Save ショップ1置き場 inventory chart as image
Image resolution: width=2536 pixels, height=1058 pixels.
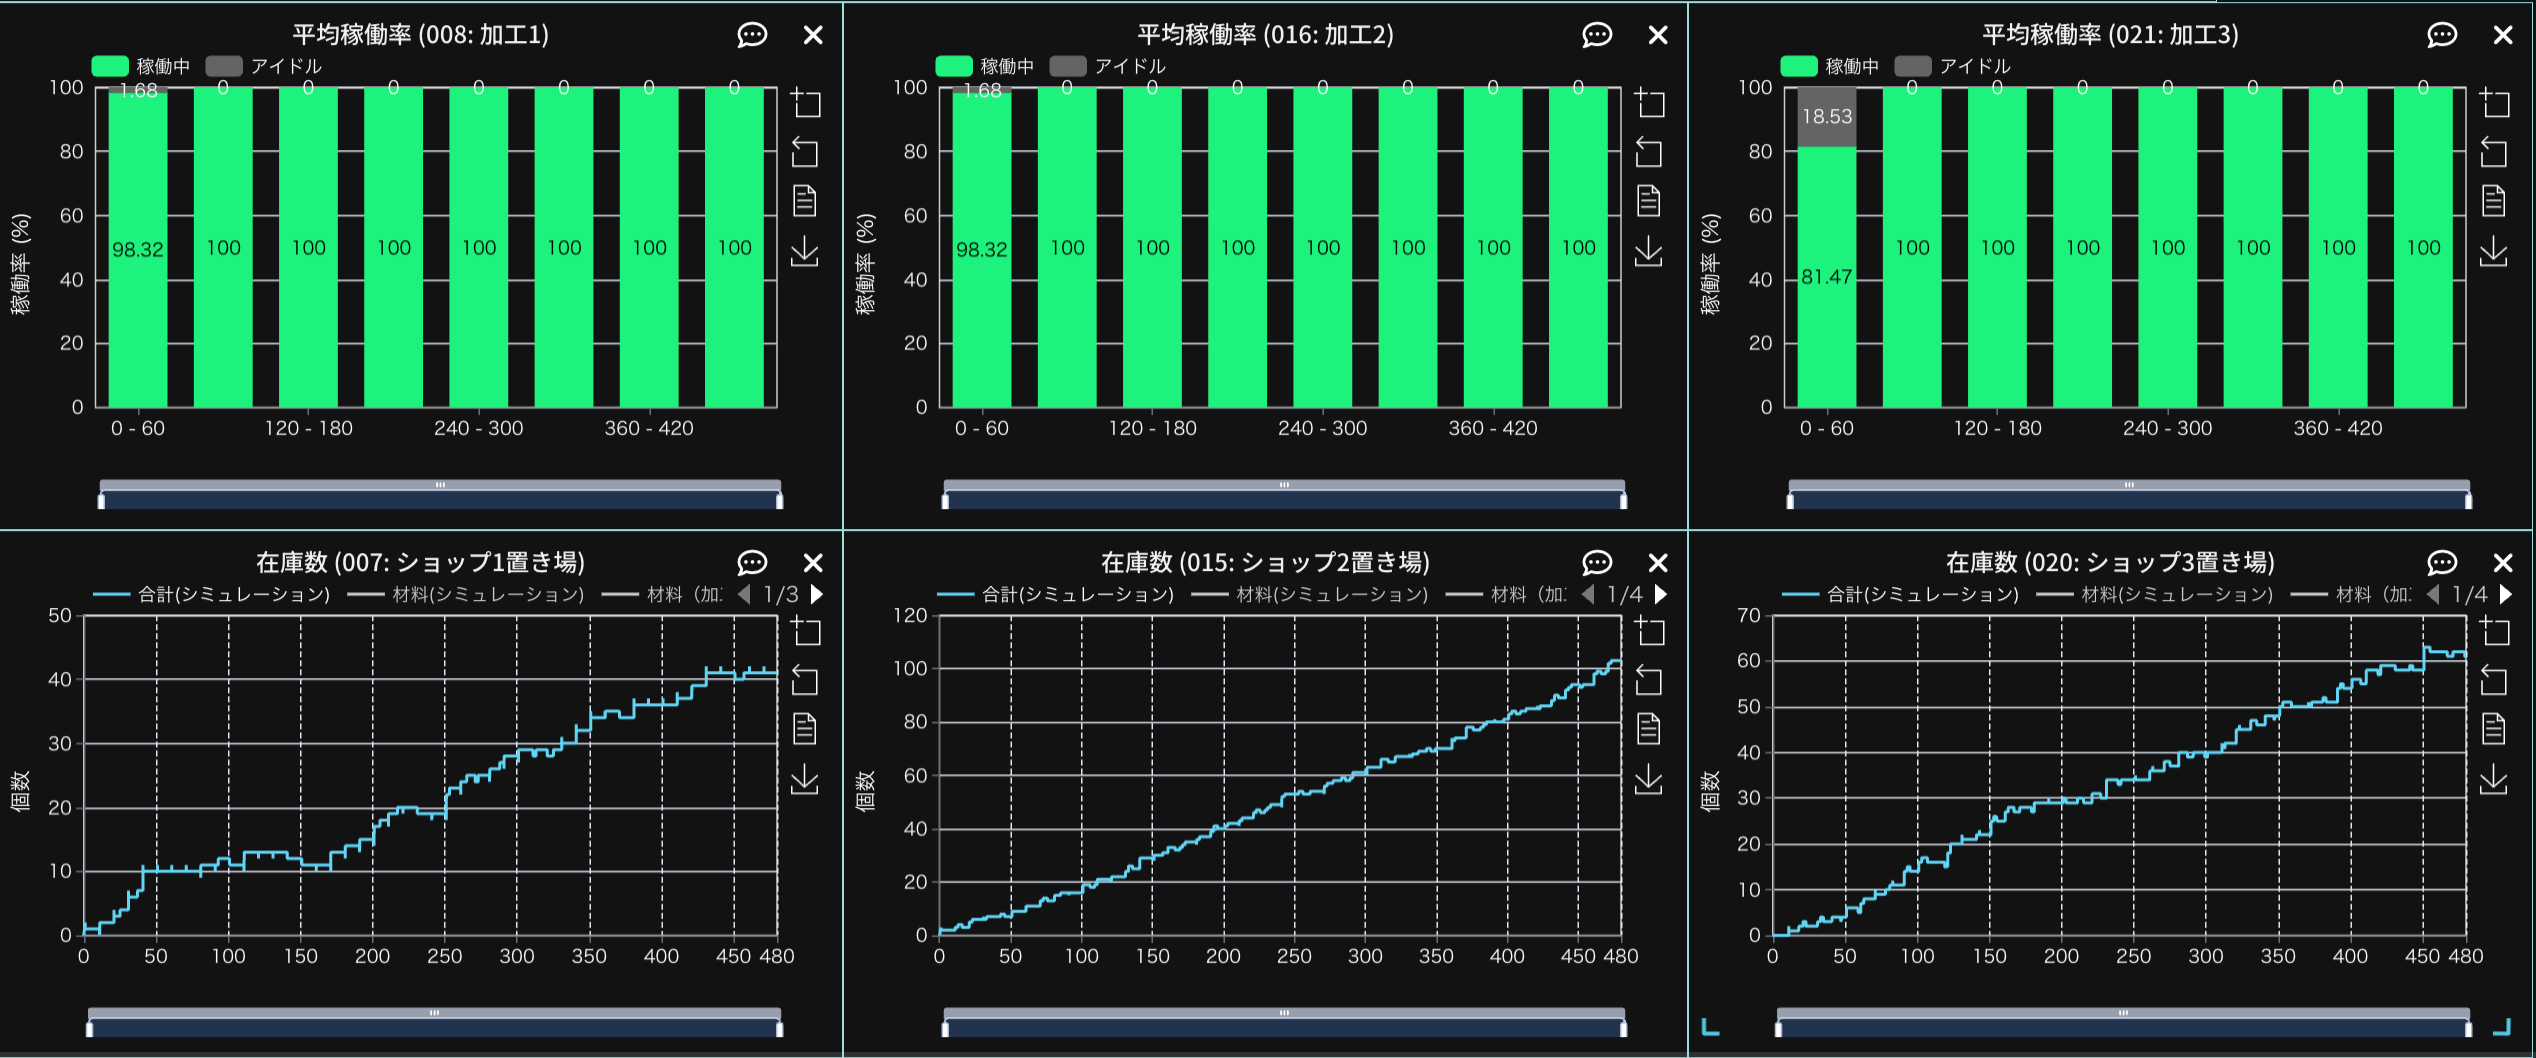(x=805, y=778)
